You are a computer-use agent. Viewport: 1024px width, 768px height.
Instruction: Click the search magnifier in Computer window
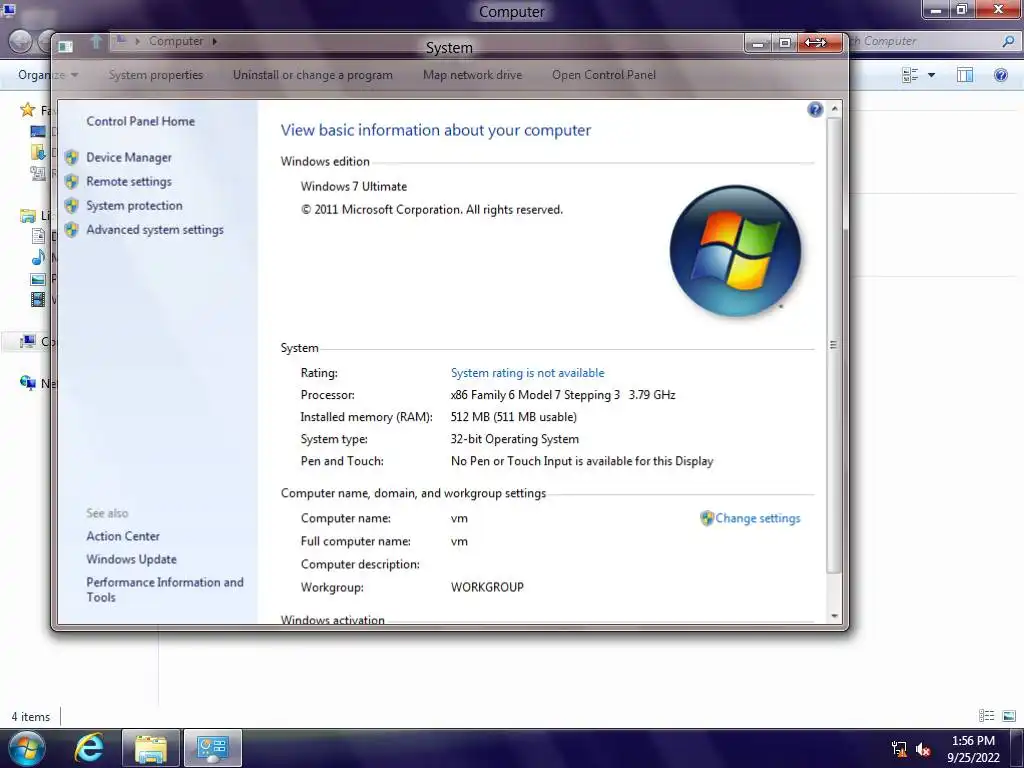[x=1008, y=41]
